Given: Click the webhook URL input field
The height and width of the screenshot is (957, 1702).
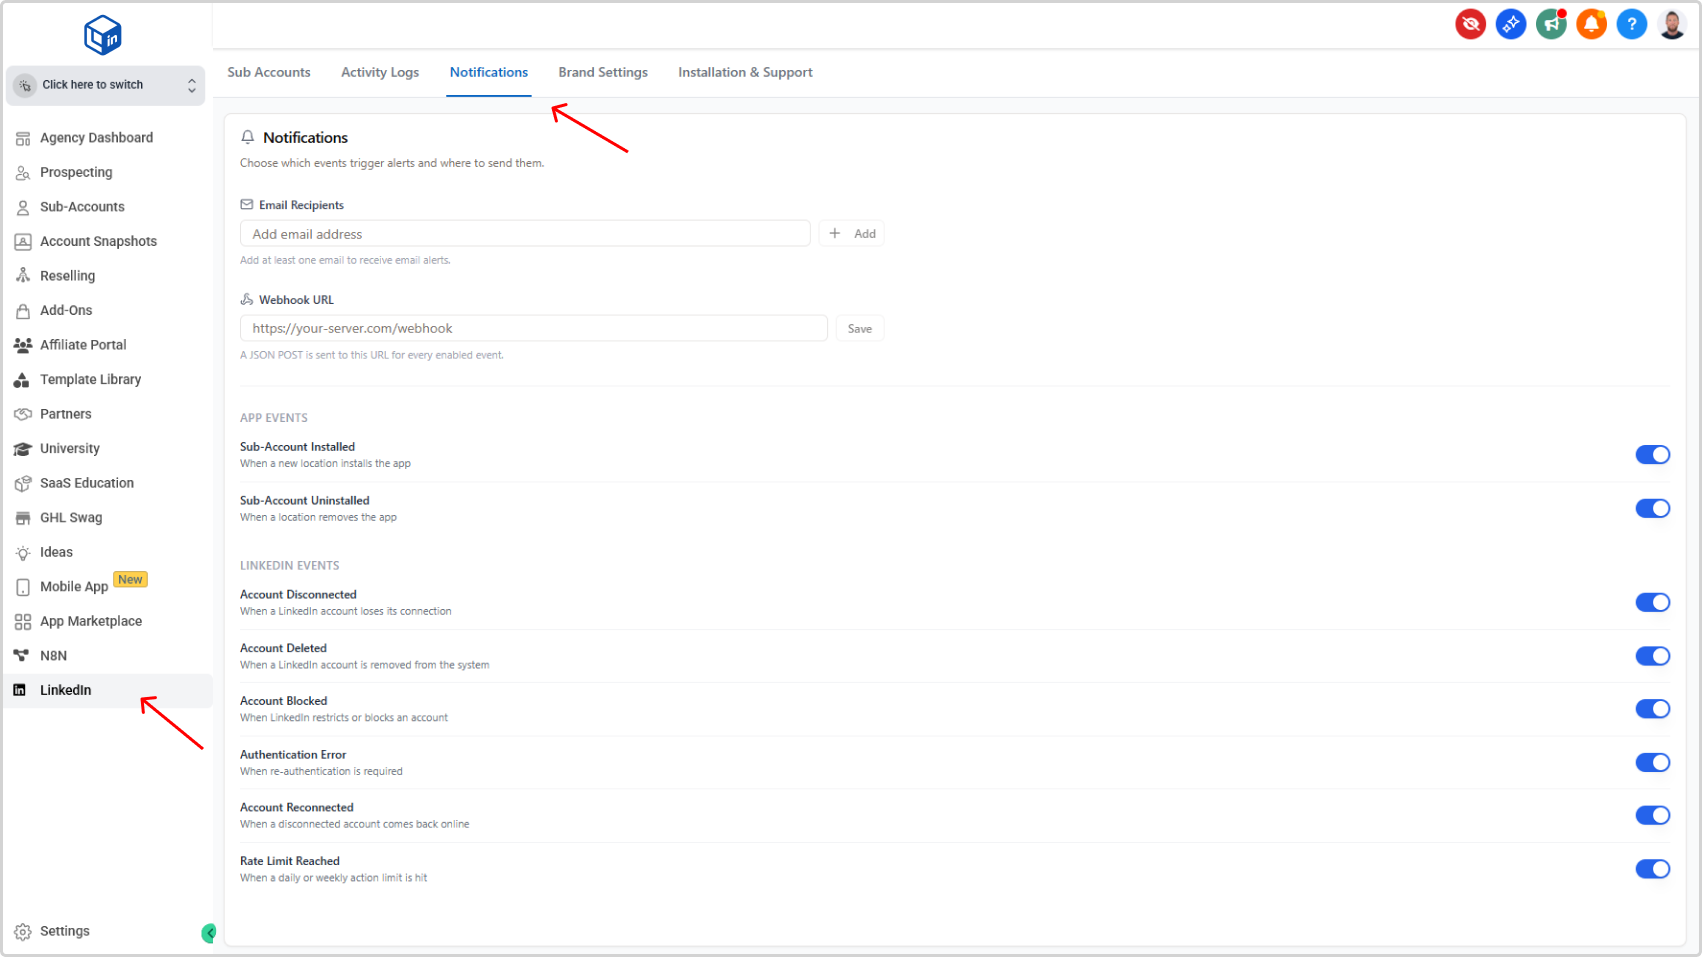Looking at the screenshot, I should click(x=533, y=328).
